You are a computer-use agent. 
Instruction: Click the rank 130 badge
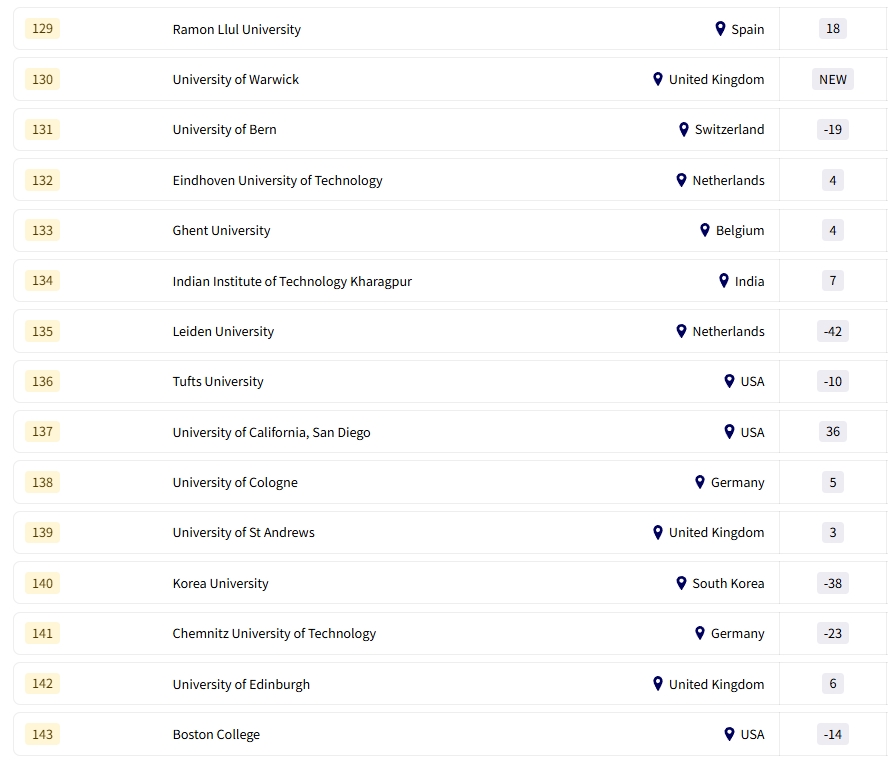coord(43,79)
